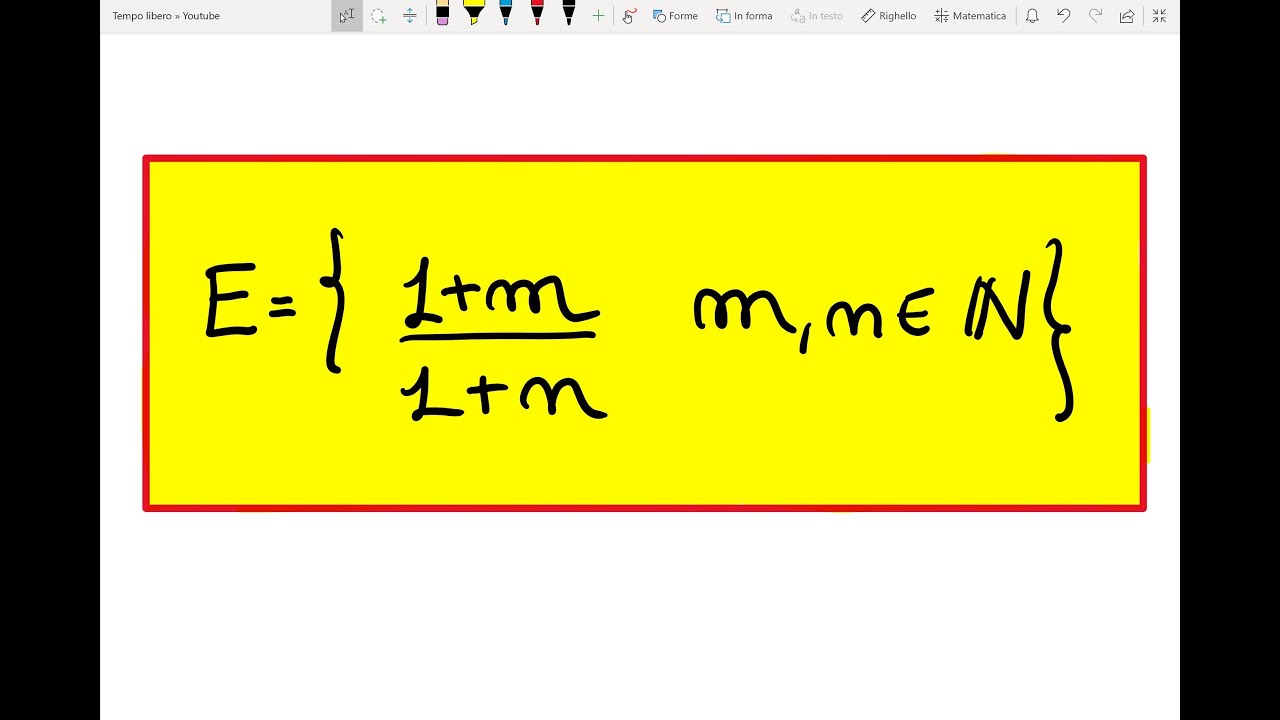Toggle draw with touch mode
Screen dimensions: 1280x720
629,16
